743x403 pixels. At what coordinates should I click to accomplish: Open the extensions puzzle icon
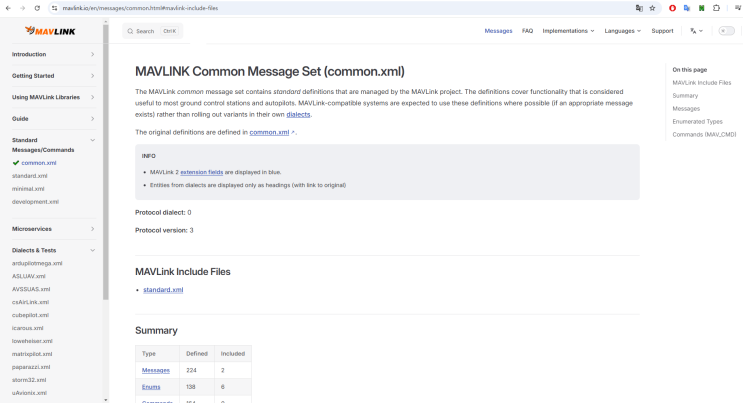tap(716, 8)
